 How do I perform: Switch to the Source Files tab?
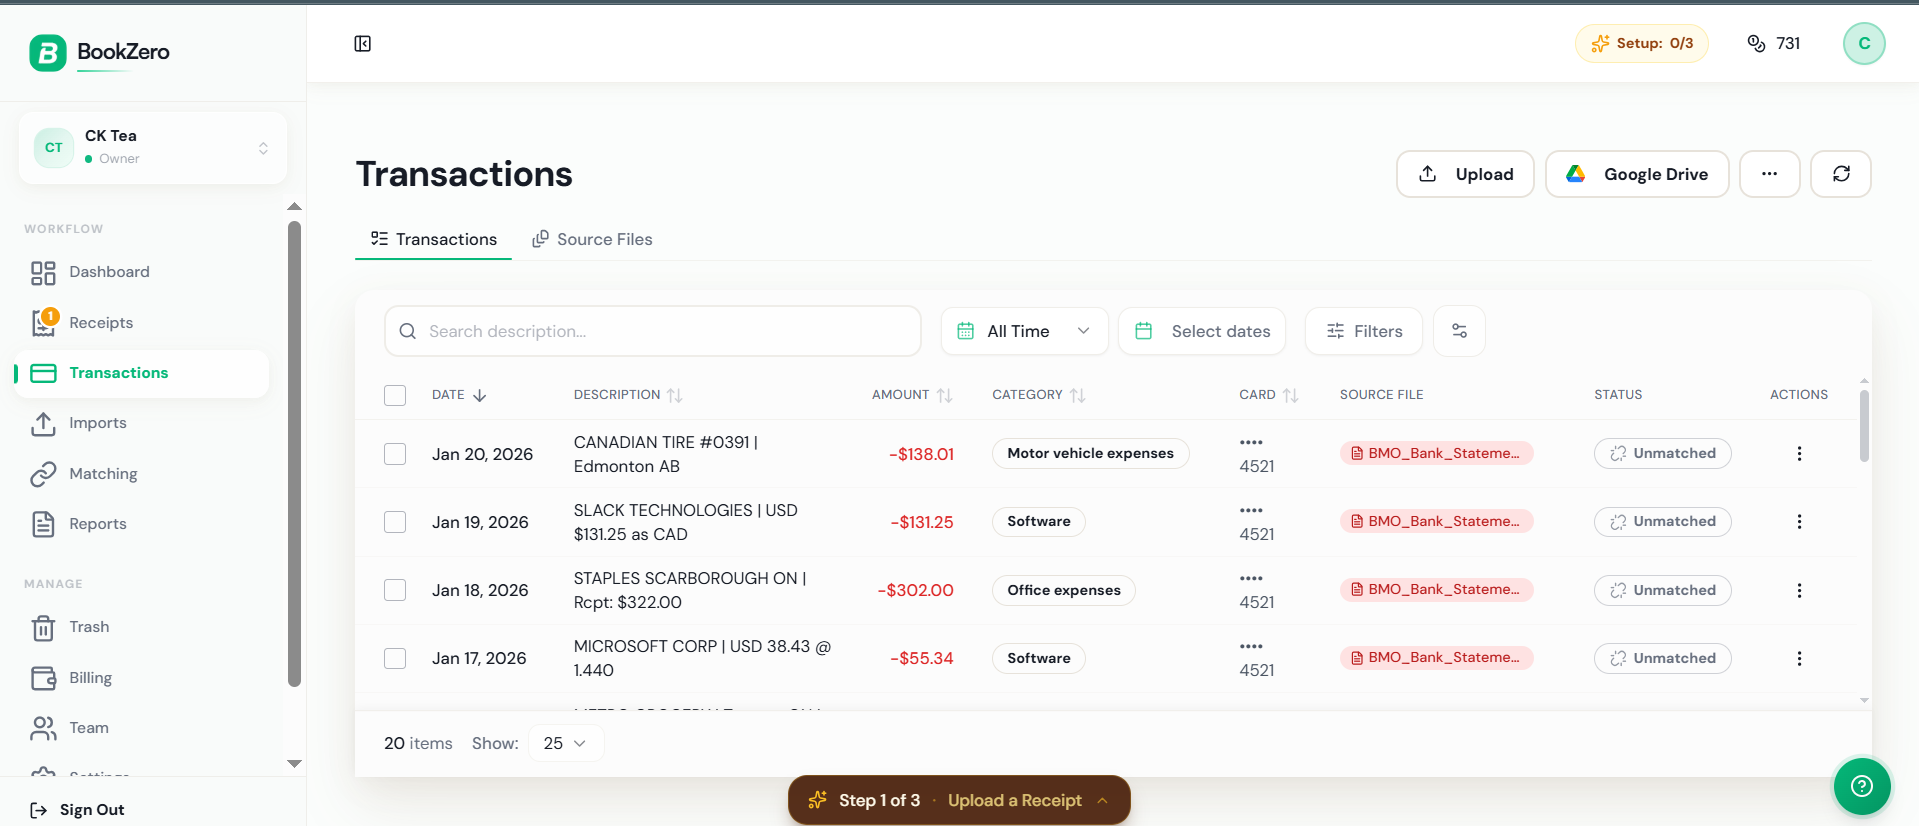(x=592, y=239)
